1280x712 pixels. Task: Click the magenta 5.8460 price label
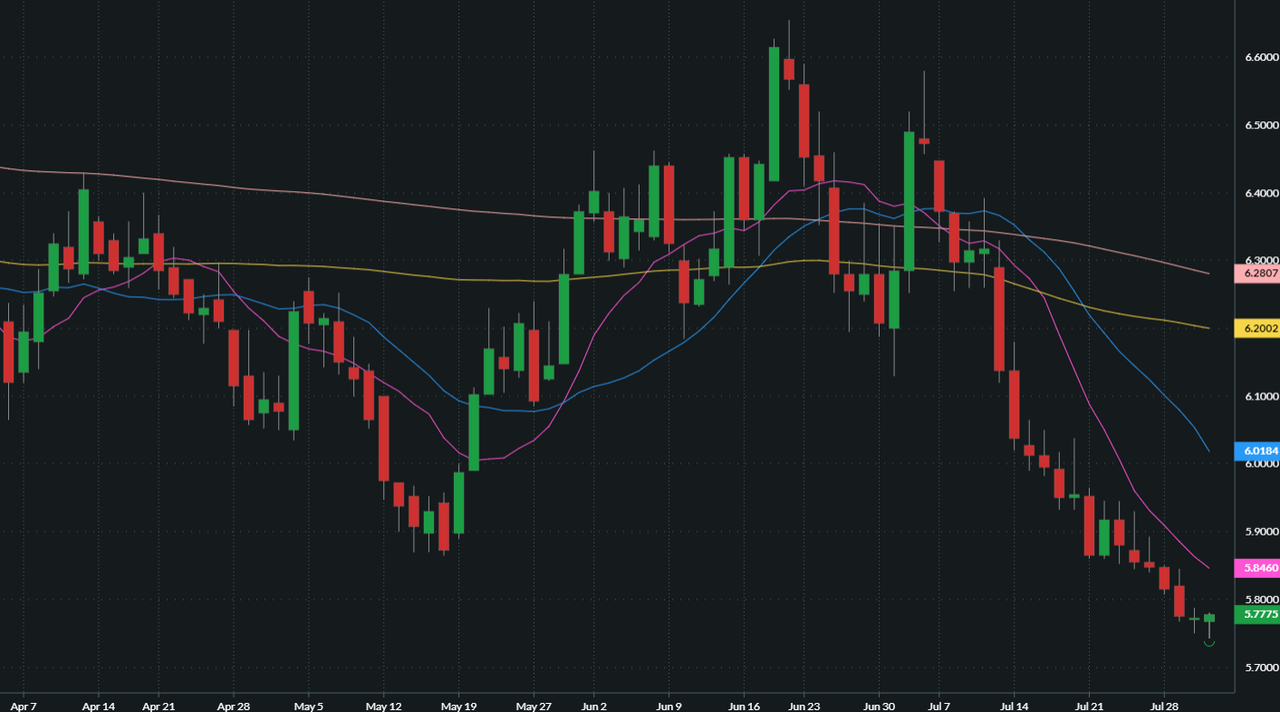1257,567
